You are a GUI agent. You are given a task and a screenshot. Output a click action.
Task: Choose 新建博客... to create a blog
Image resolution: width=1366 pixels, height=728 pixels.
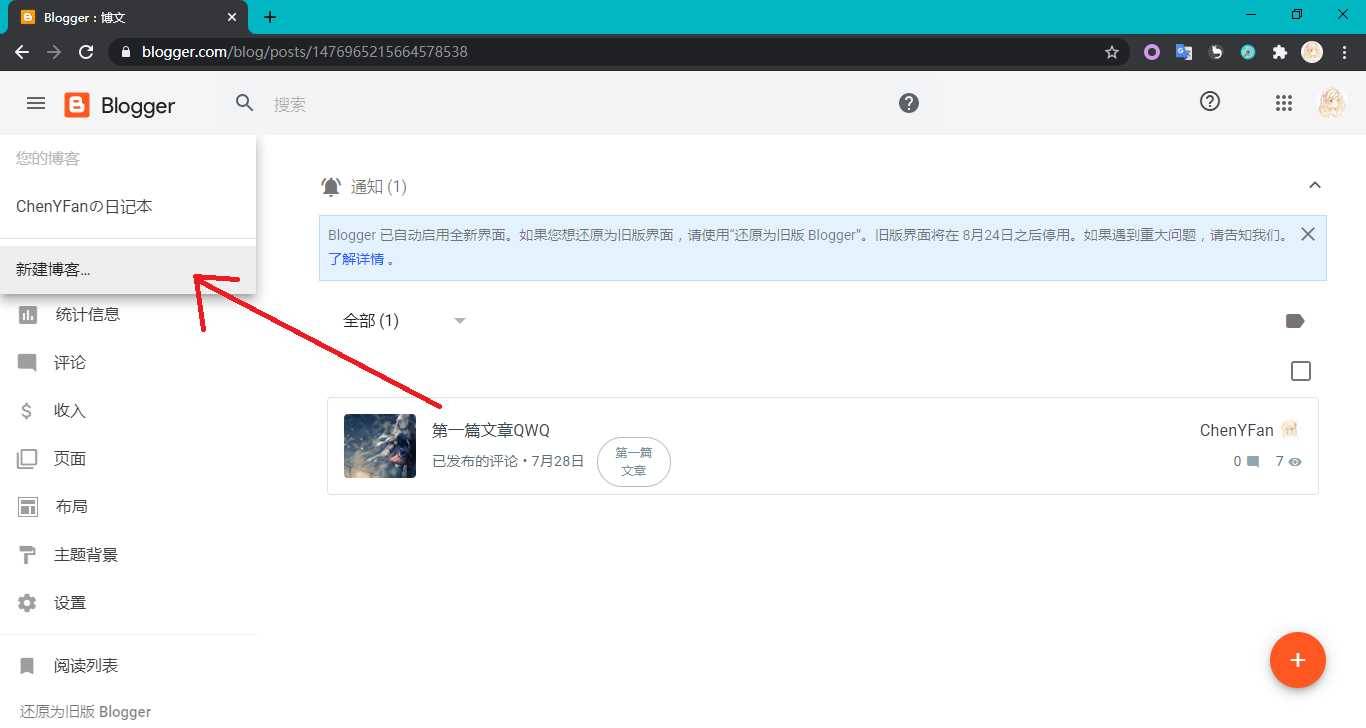128,269
